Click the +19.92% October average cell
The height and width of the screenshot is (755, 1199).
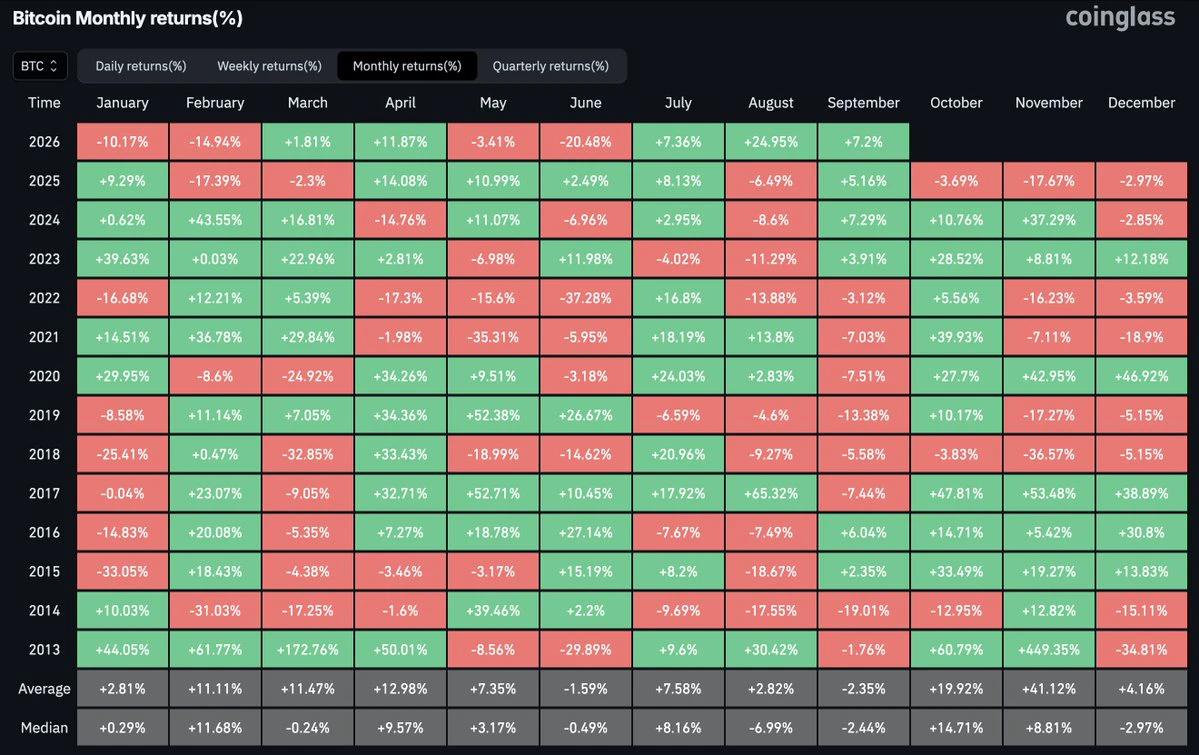tap(956, 688)
